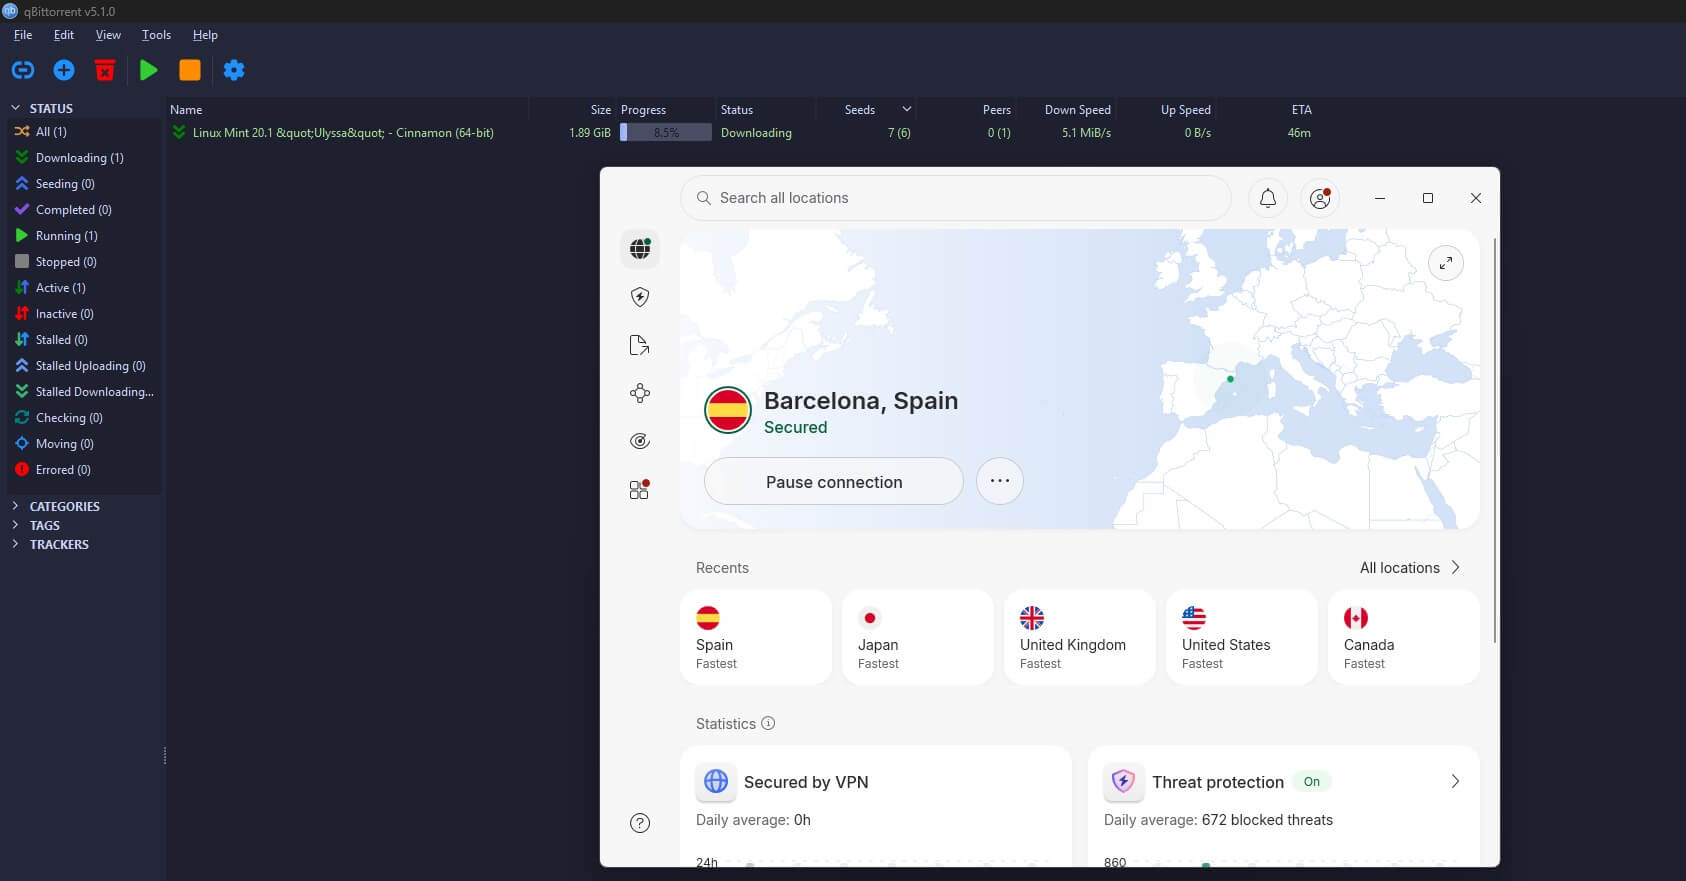The image size is (1686, 881).
Task: Connect to United Kingdom recent location
Action: pos(1080,637)
